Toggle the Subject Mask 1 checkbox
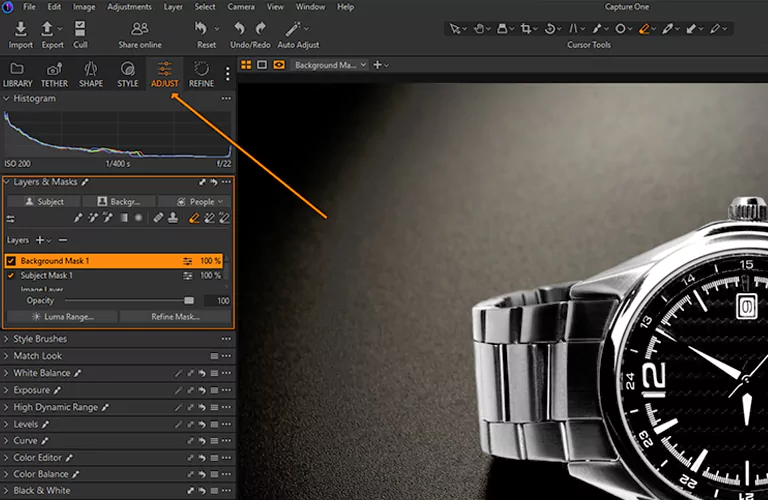Screen dimensions: 768x500 [11, 275]
